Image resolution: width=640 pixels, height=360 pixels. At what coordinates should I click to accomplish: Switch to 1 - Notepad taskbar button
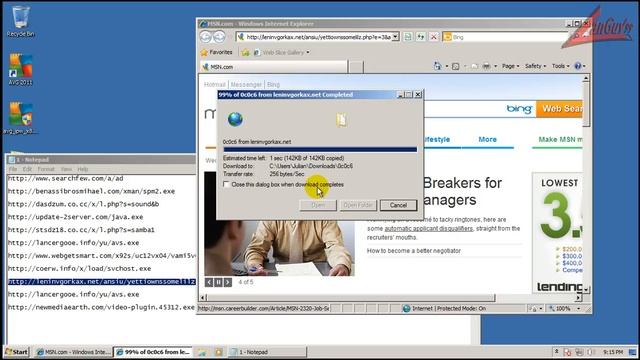point(267,352)
